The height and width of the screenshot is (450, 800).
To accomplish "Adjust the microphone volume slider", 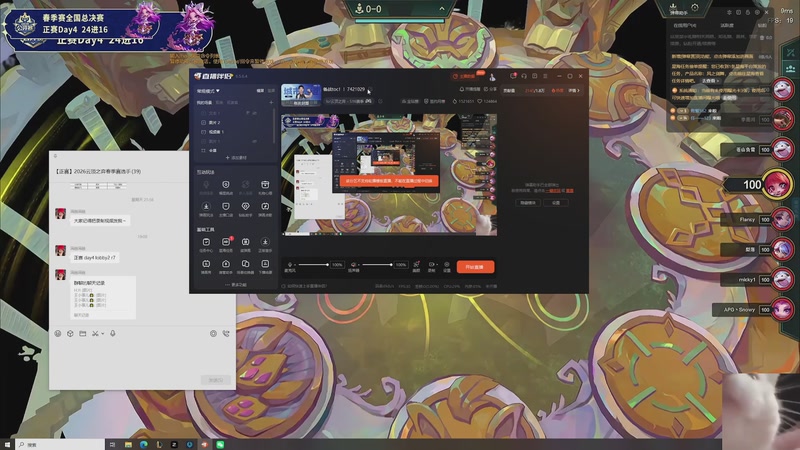I will coord(313,265).
